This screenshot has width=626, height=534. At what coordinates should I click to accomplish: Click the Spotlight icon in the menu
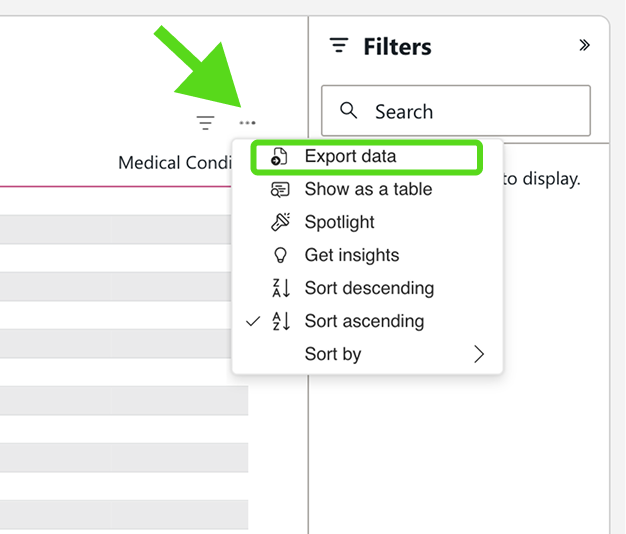coord(281,222)
